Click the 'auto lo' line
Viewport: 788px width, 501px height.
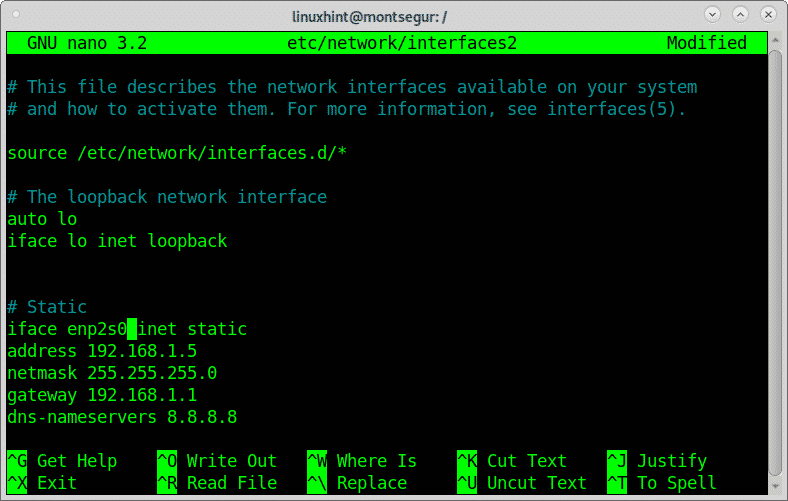42,219
